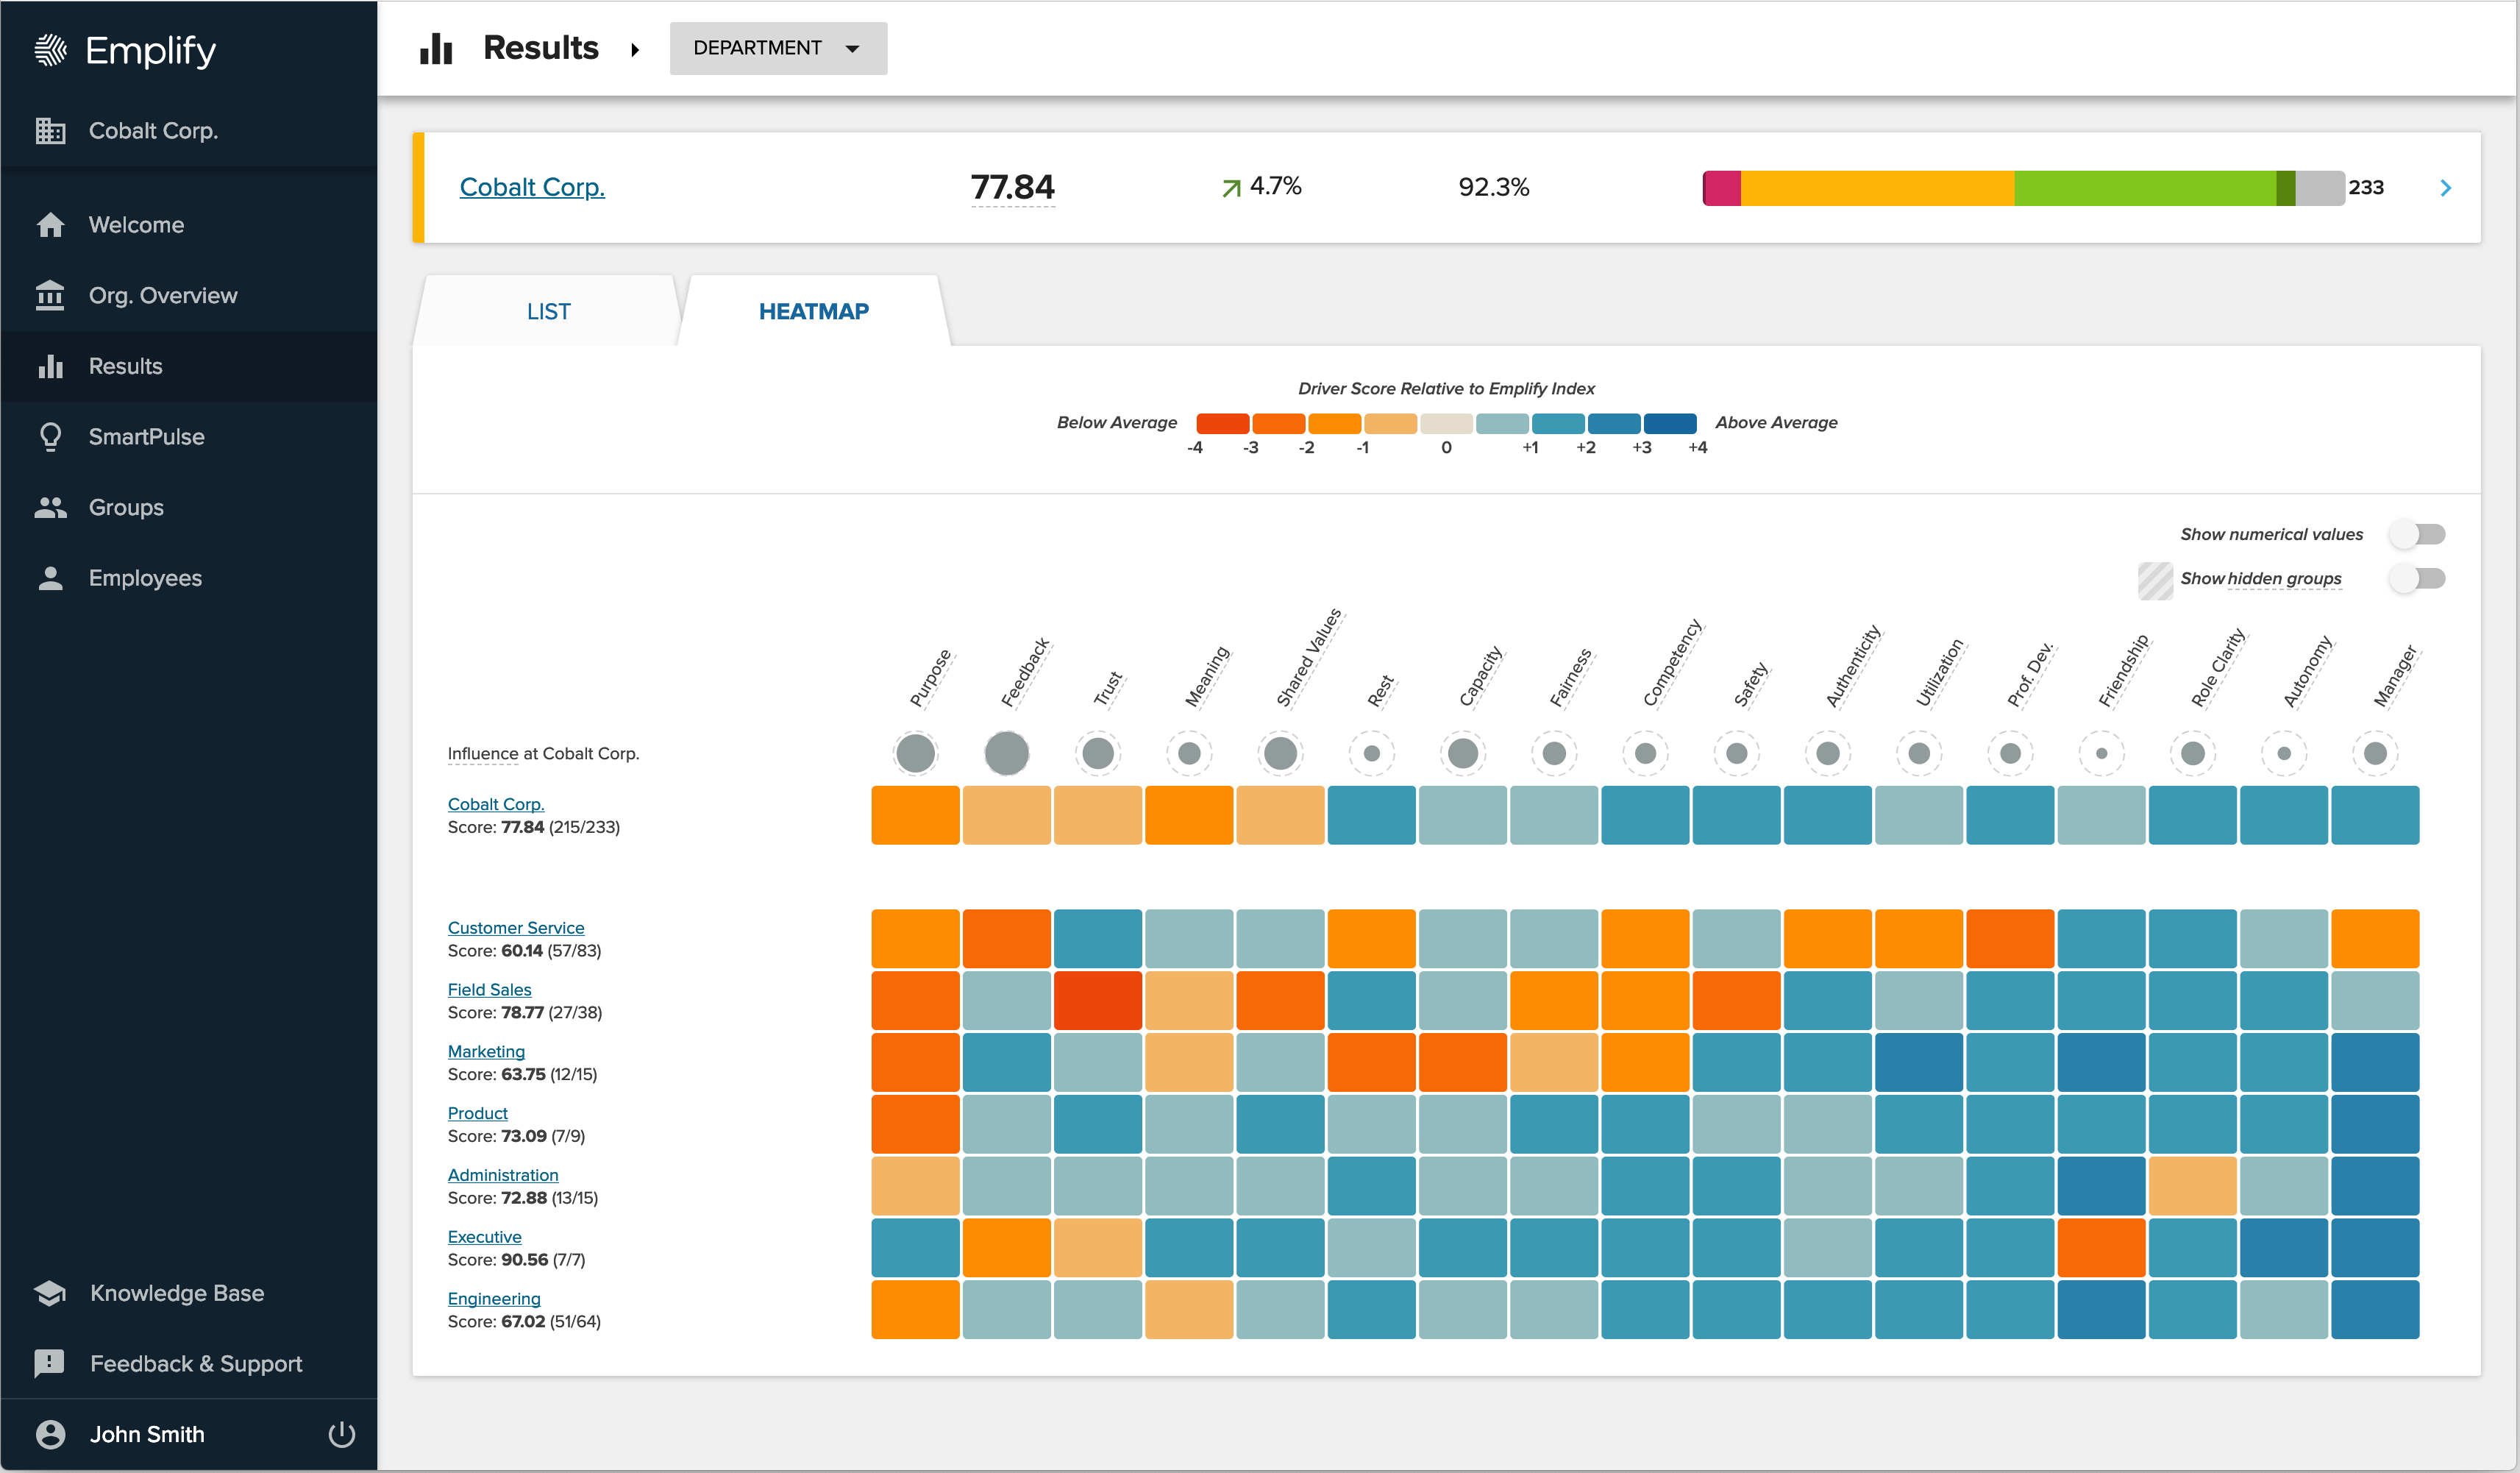Viewport: 2520px width, 1473px height.
Task: Click the home icon next to Welcome
Action: [50, 225]
